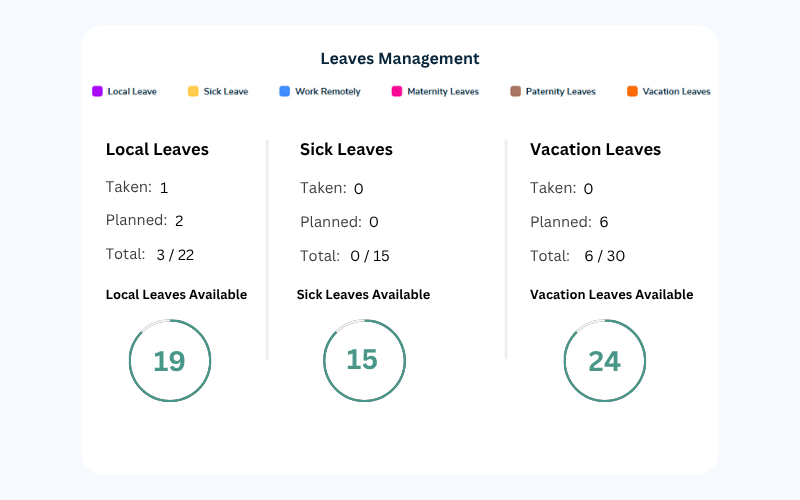Click the circular gauge showing 24
Screen dimensions: 800x500
click(x=605, y=361)
